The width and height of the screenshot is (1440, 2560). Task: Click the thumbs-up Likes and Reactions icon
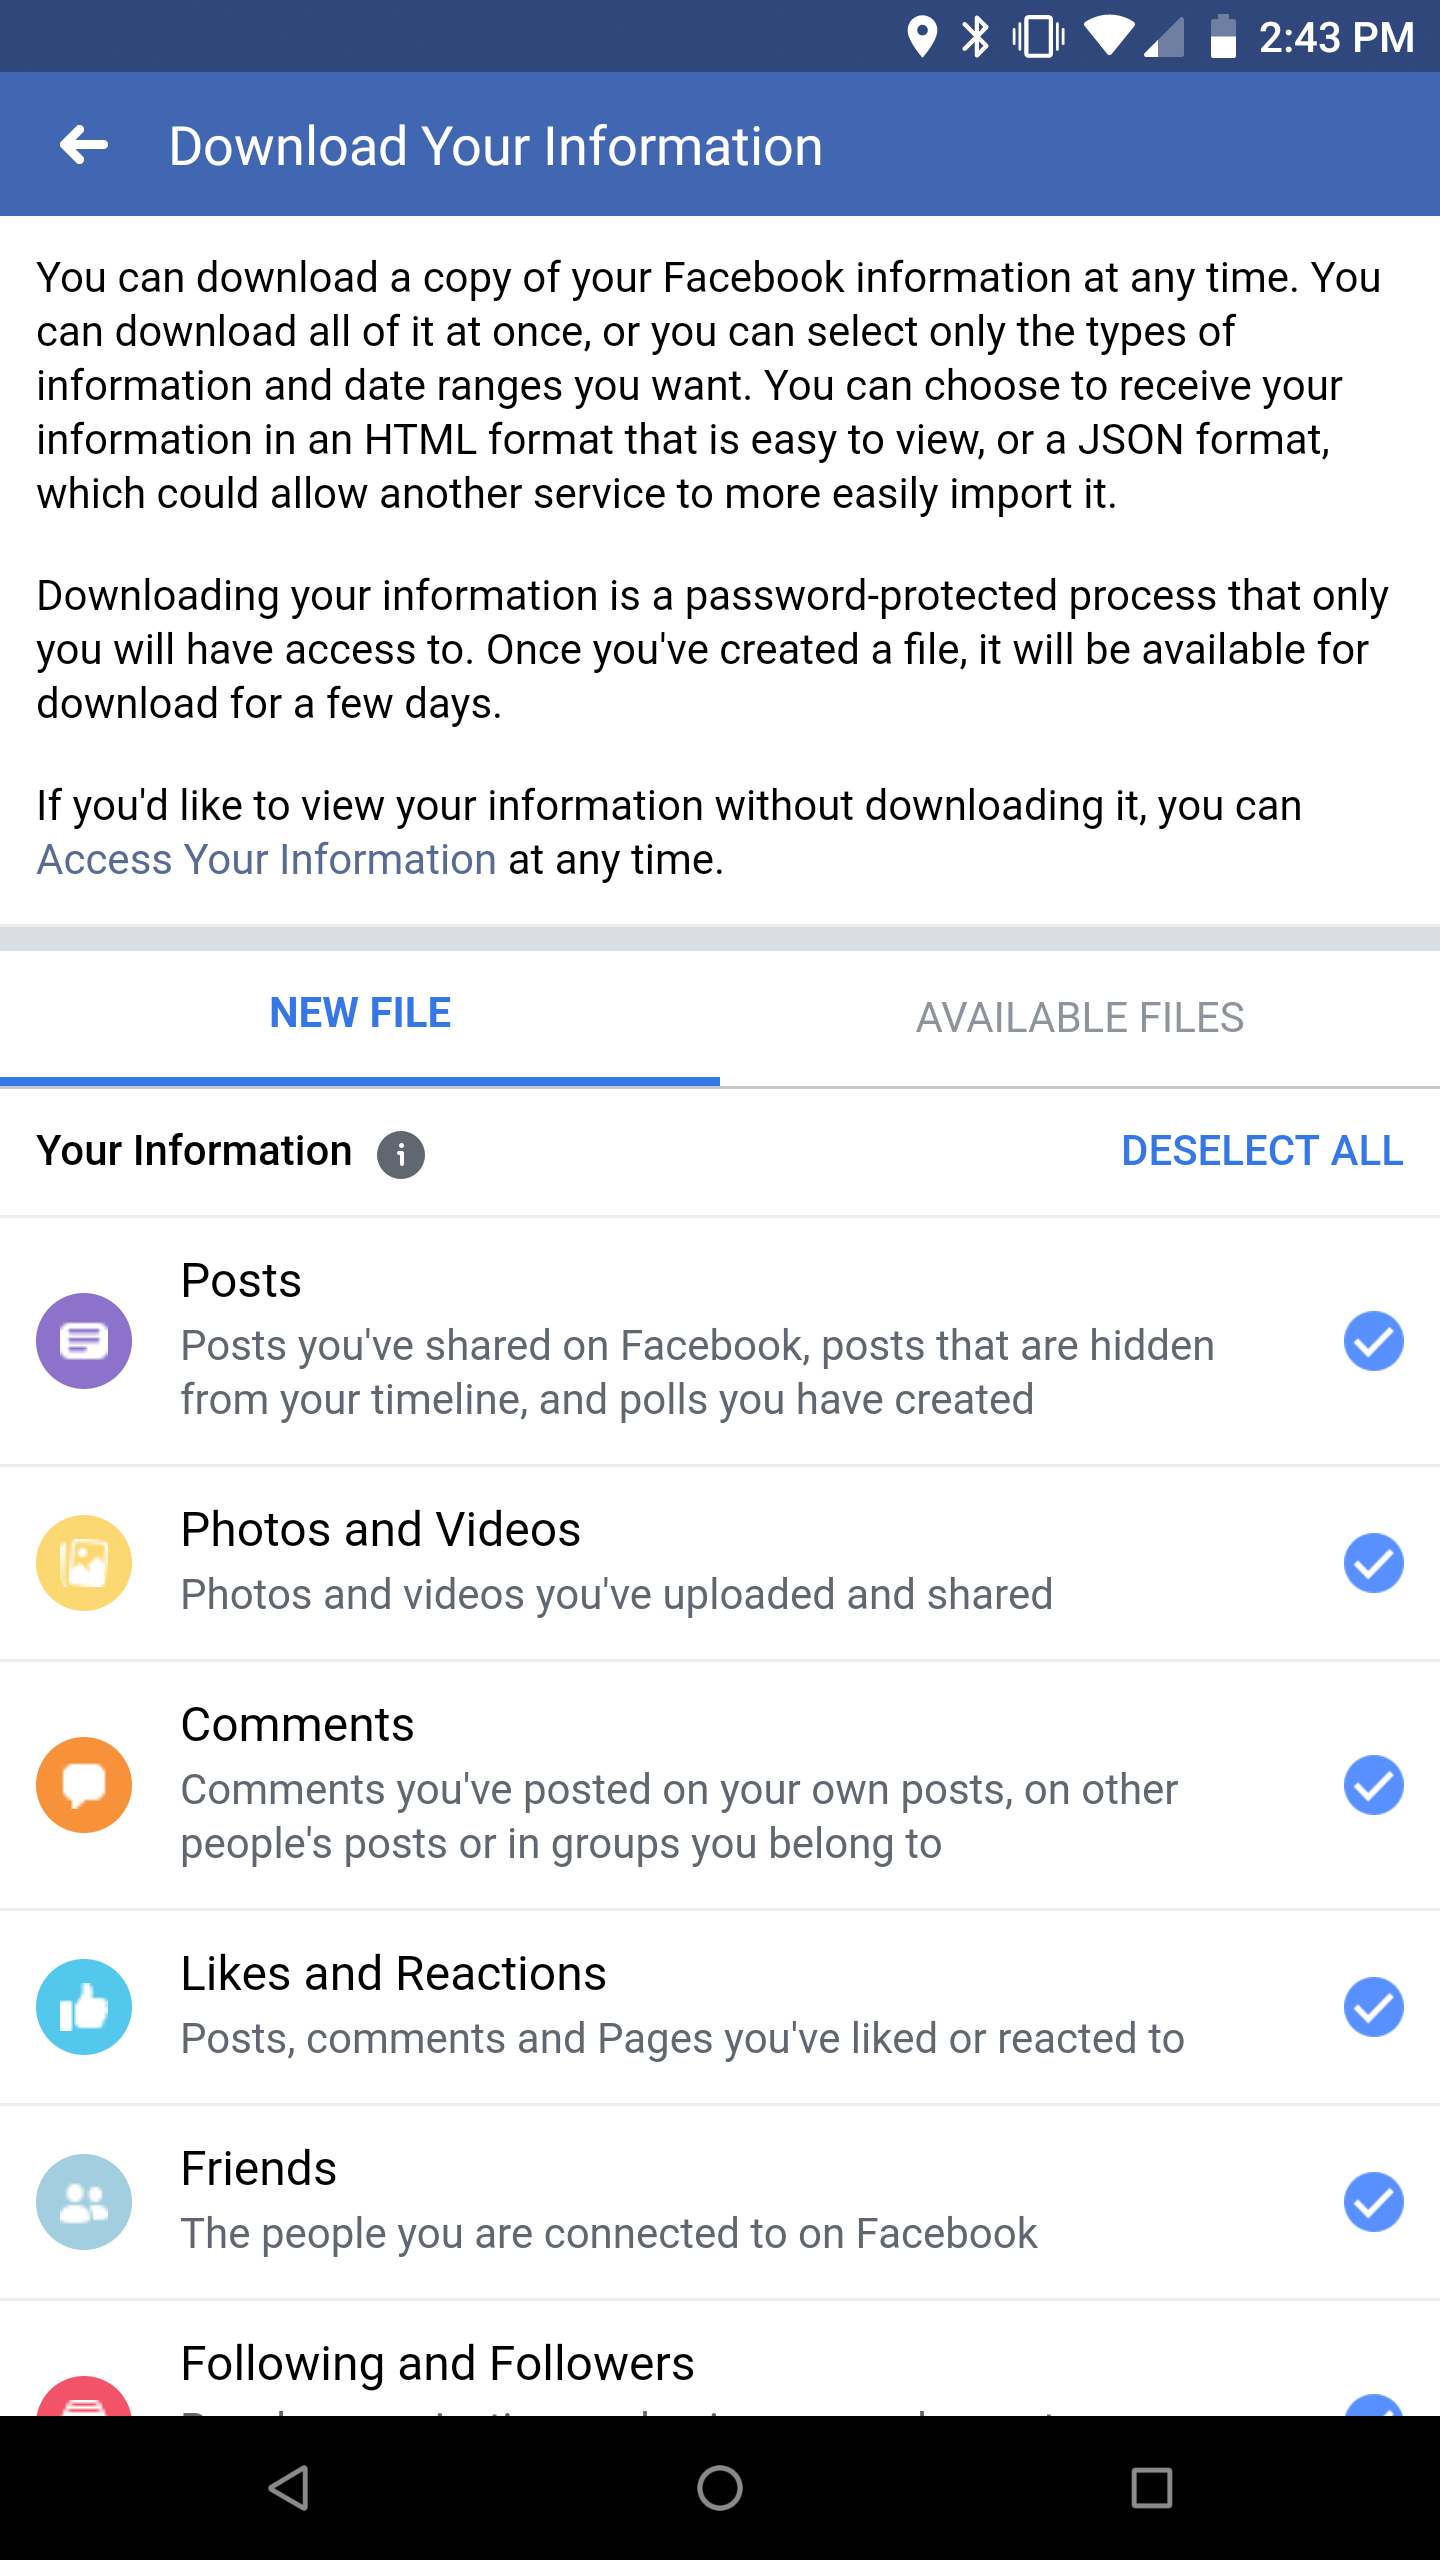coord(84,2007)
